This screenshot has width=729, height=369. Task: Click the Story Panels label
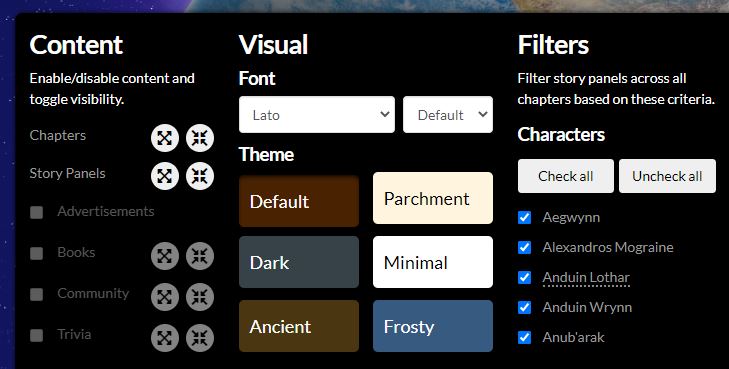click(67, 173)
